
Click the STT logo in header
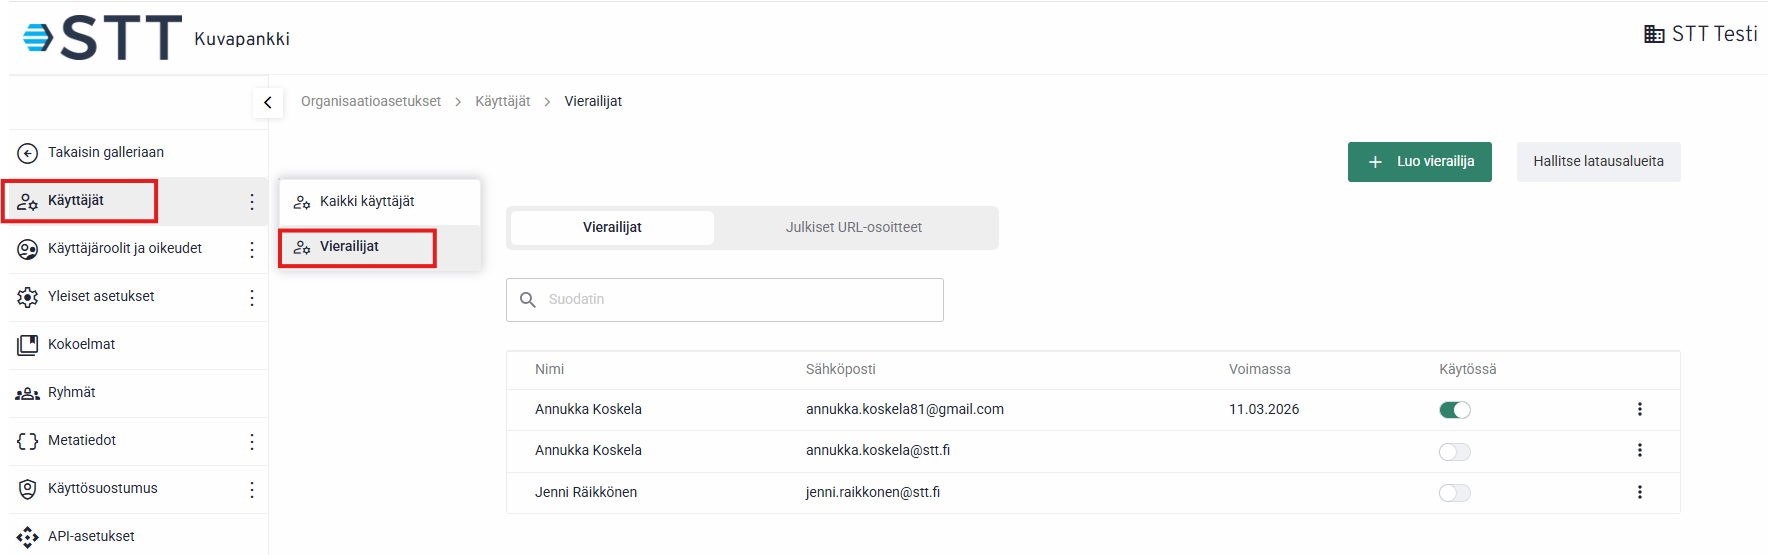(x=102, y=38)
